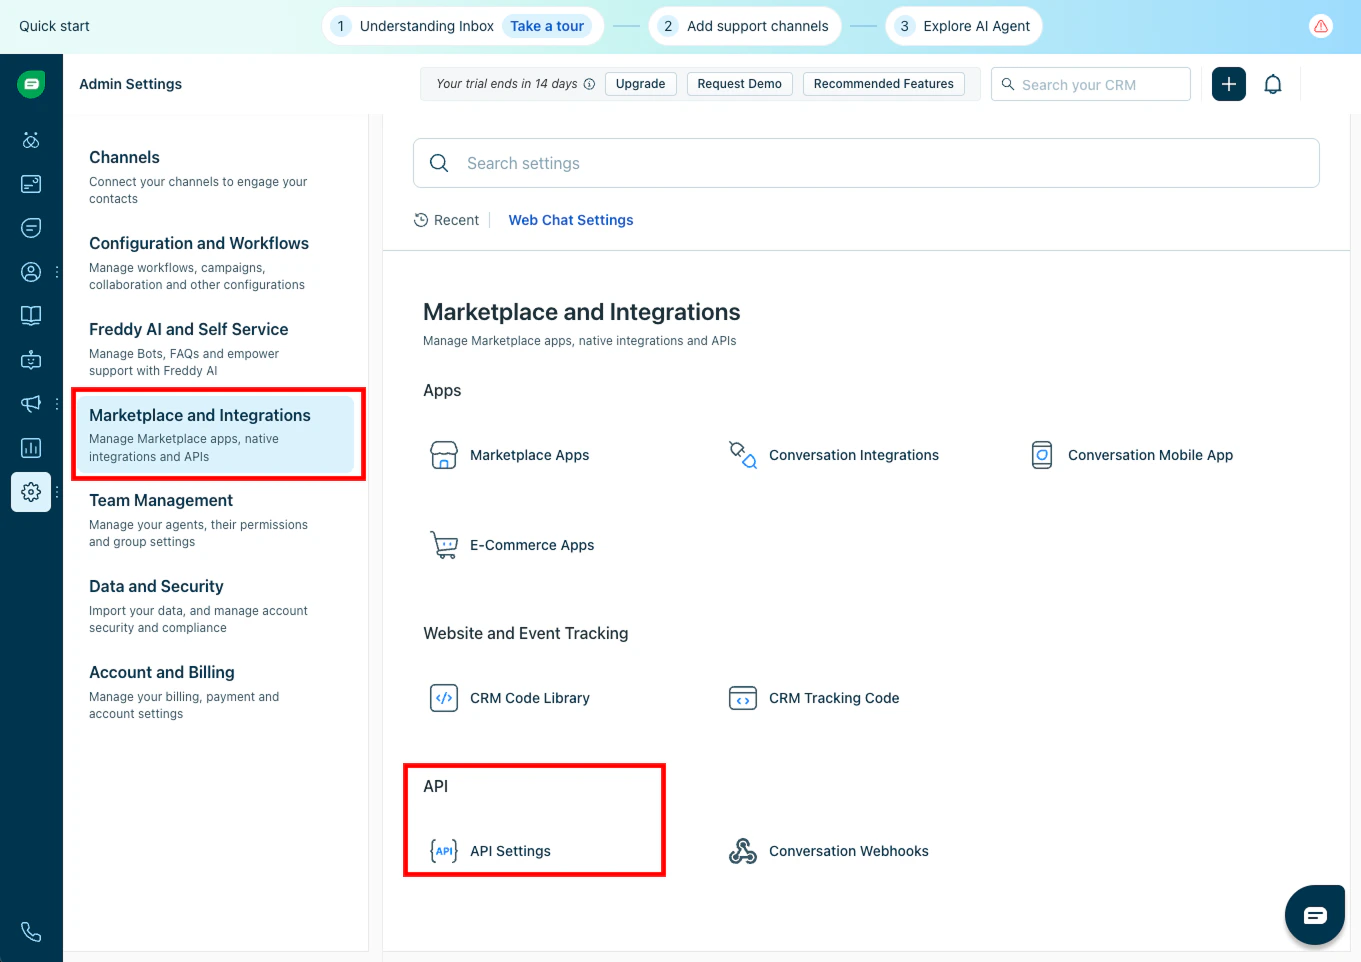Select the Data and Security section
1361x962 pixels.
[x=156, y=586]
